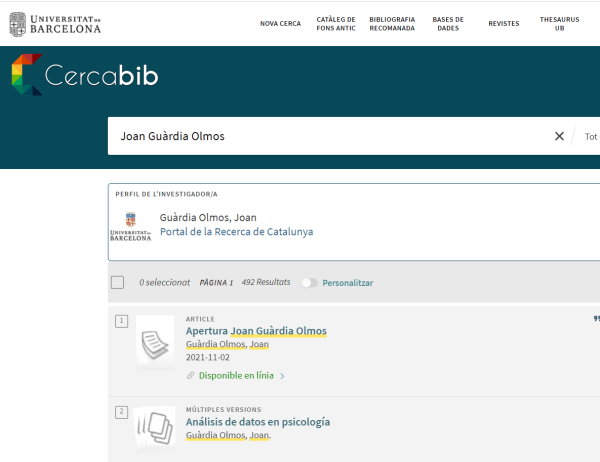Expand the Disponible en línia chevron

pyautogui.click(x=283, y=376)
